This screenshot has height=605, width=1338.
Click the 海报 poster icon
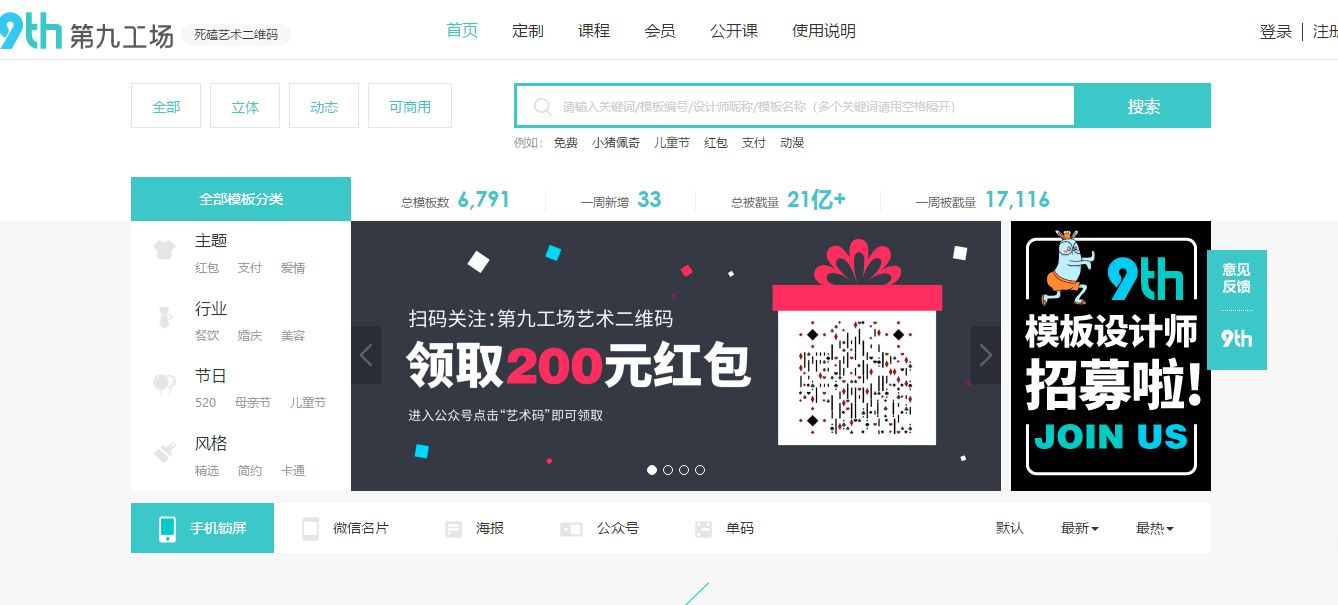(454, 529)
